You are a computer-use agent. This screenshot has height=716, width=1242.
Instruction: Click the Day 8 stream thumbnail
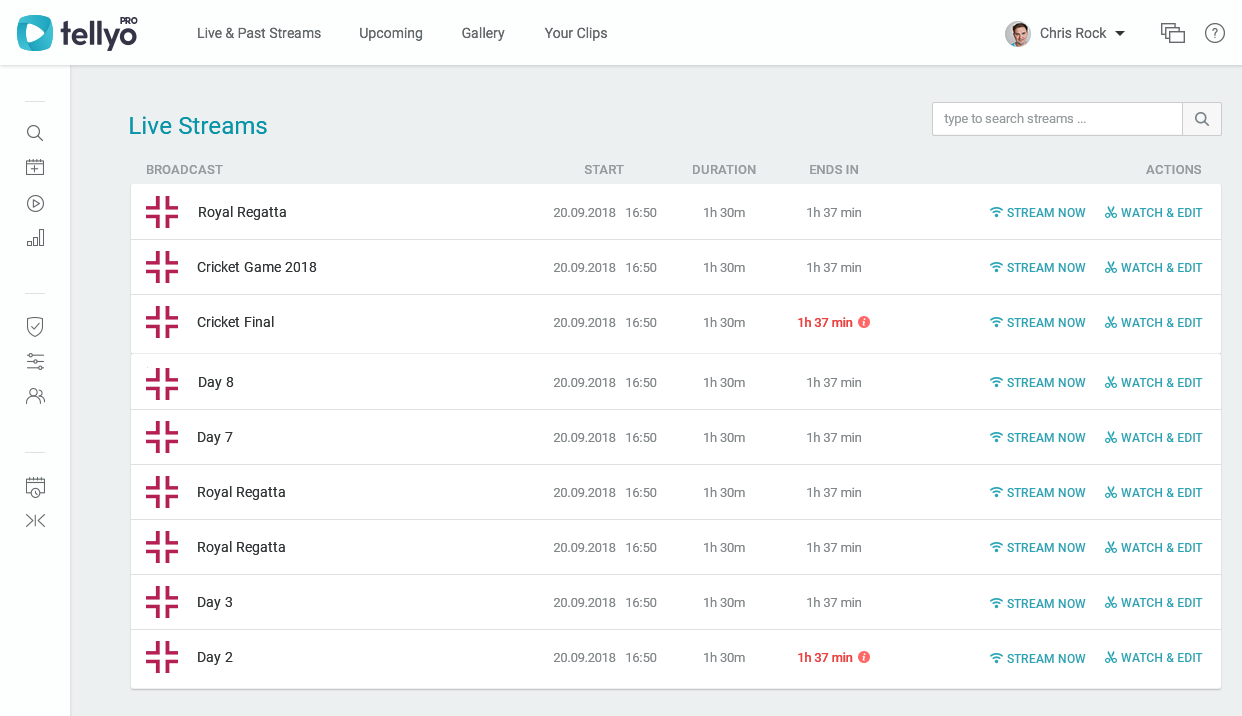coord(162,382)
